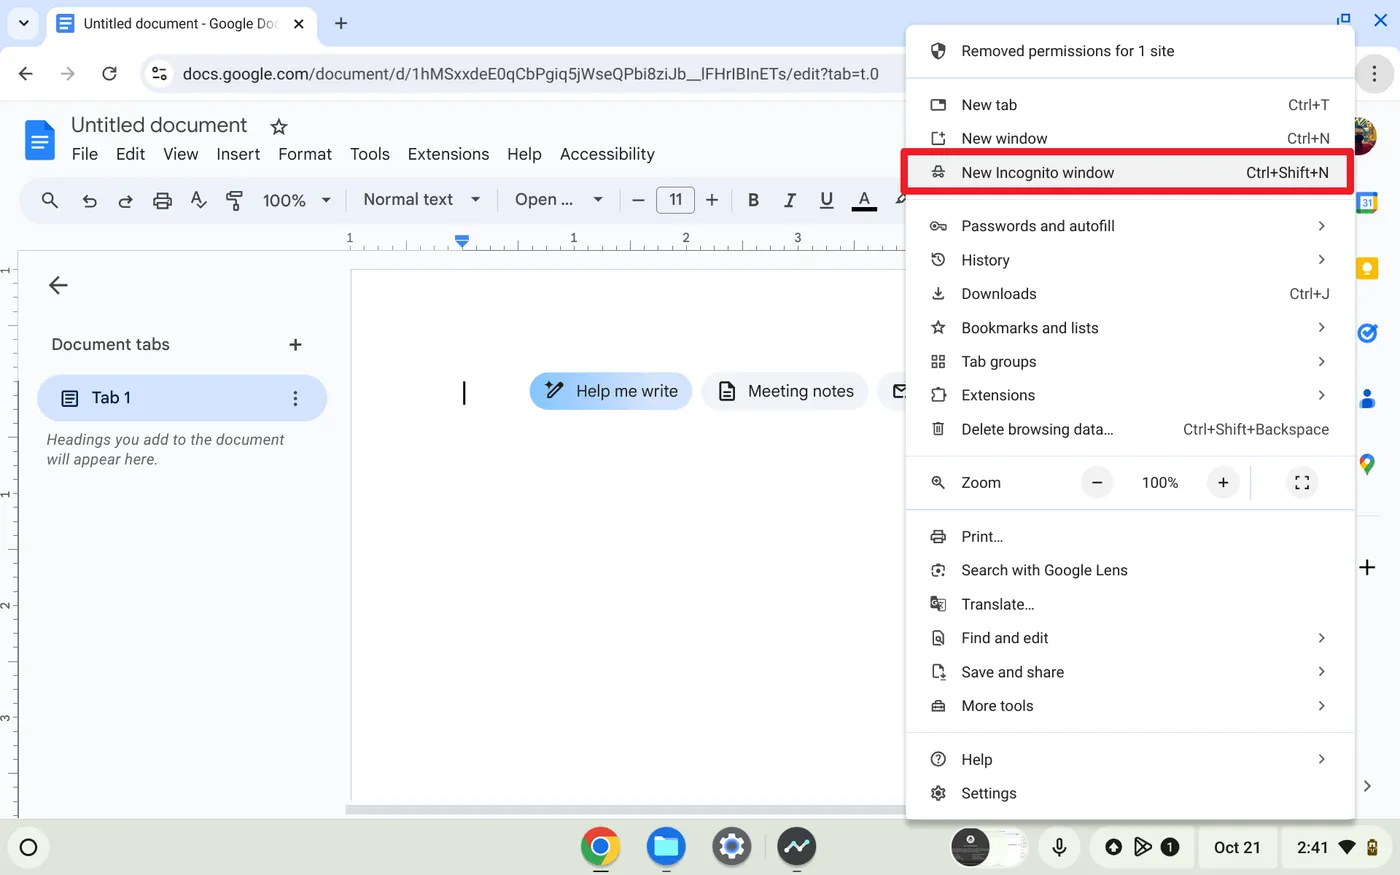The image size is (1400, 875).
Task: Open Google Keep side panel icon
Action: [x=1367, y=268]
